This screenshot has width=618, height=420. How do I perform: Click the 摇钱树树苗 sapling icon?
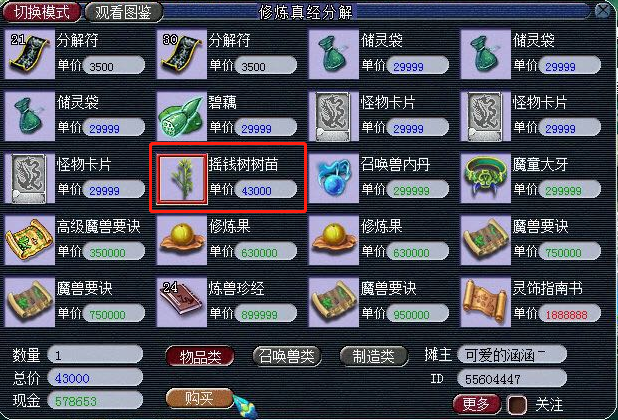[182, 179]
